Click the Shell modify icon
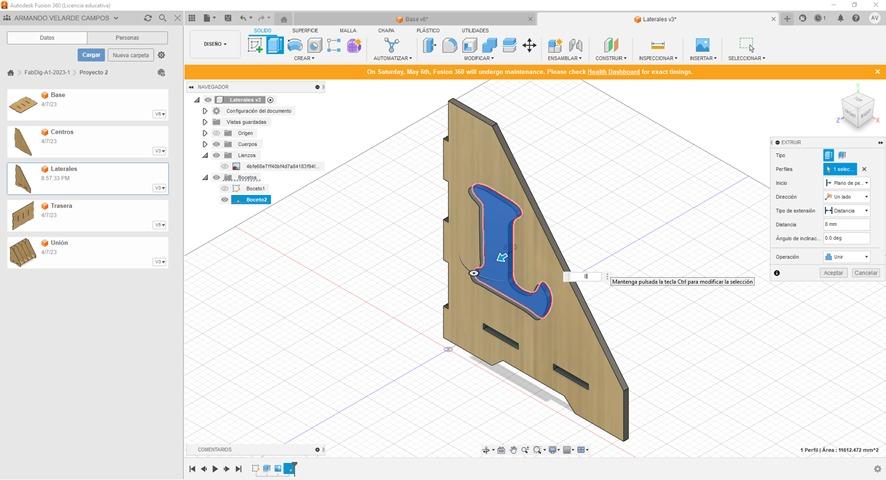Screen dimensions: 886x480 470,45
